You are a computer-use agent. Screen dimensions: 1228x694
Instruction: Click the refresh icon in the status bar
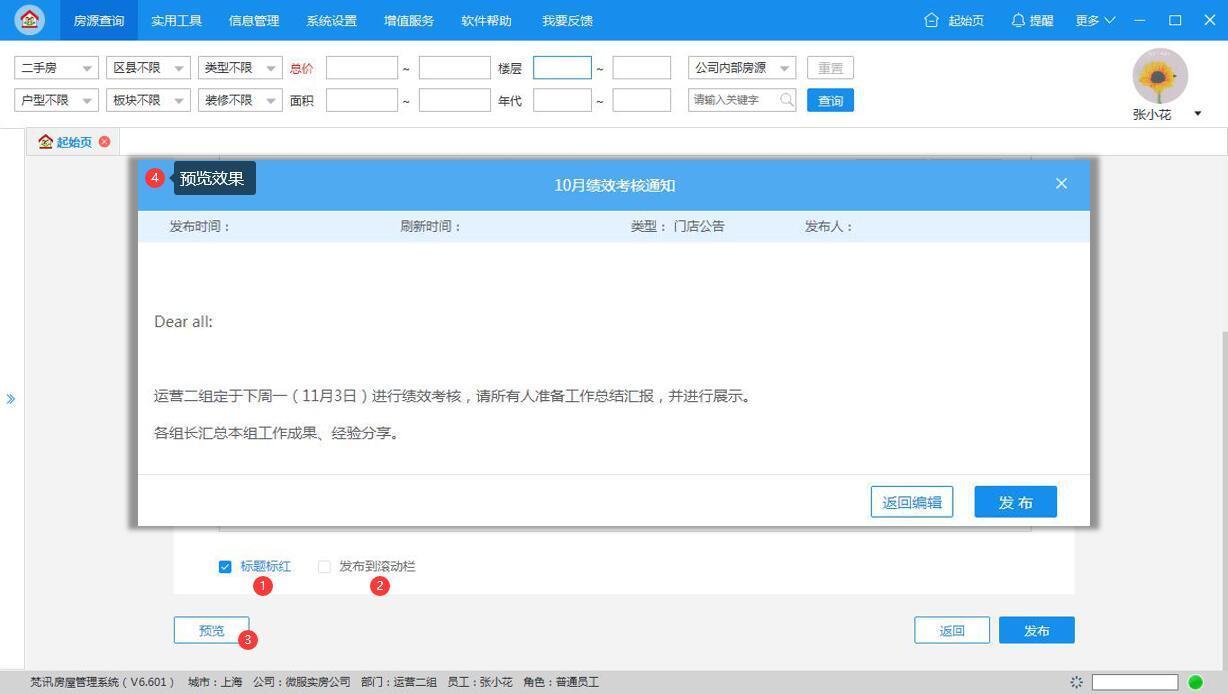coord(1075,681)
